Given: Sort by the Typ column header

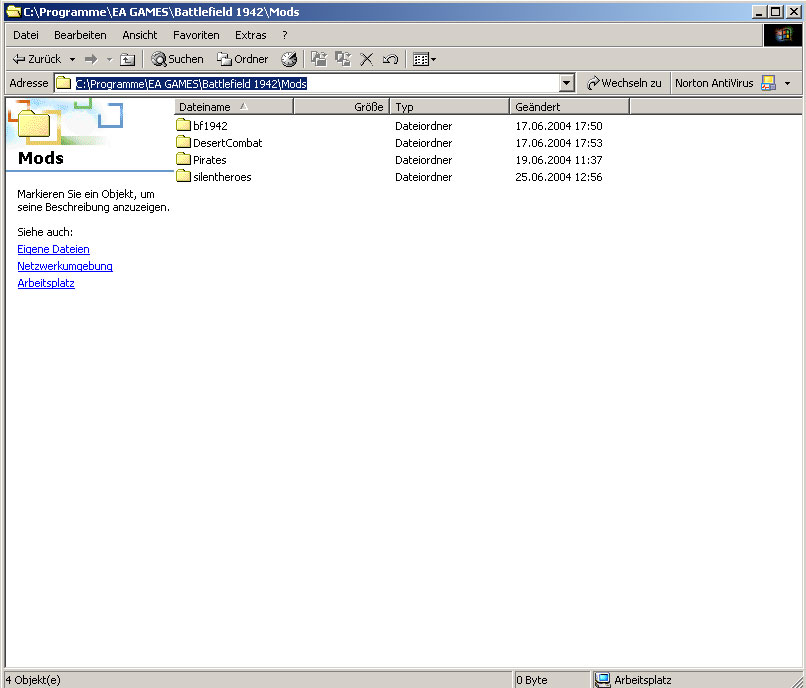Looking at the screenshot, I should pyautogui.click(x=450, y=107).
